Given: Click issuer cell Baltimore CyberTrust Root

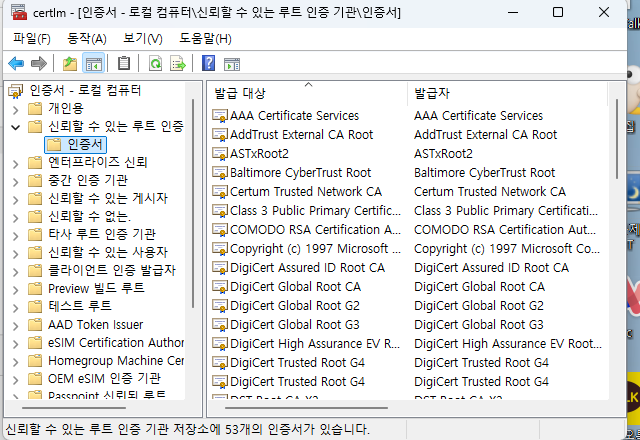Looking at the screenshot, I should [x=484, y=173].
